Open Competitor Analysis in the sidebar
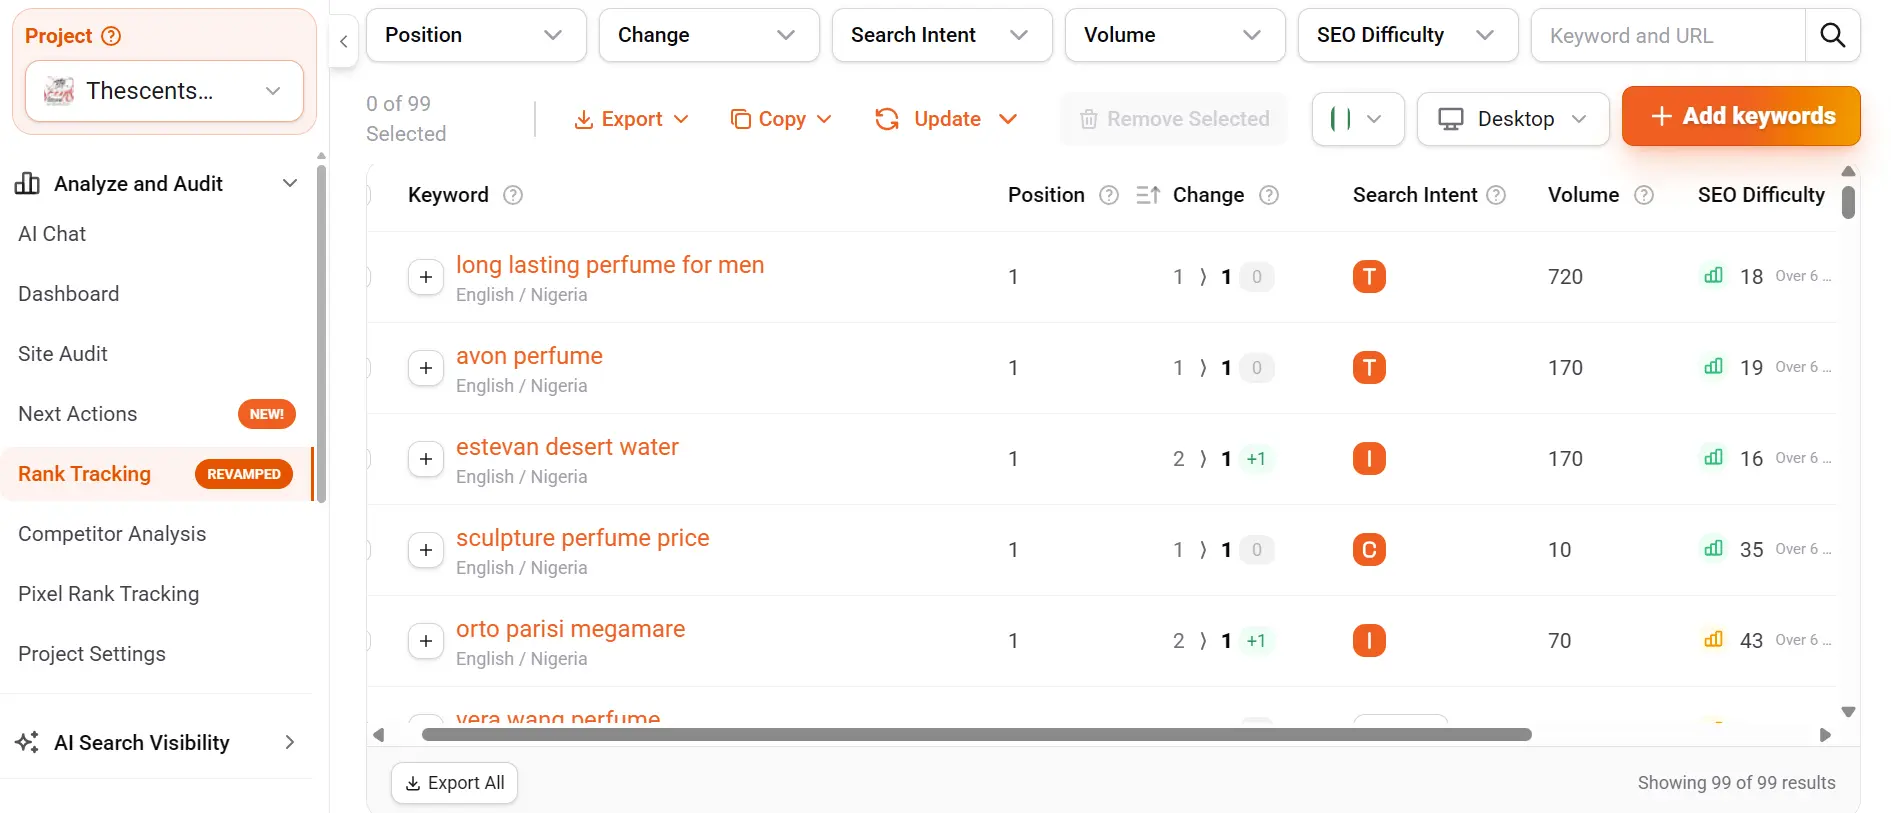 click(x=112, y=534)
